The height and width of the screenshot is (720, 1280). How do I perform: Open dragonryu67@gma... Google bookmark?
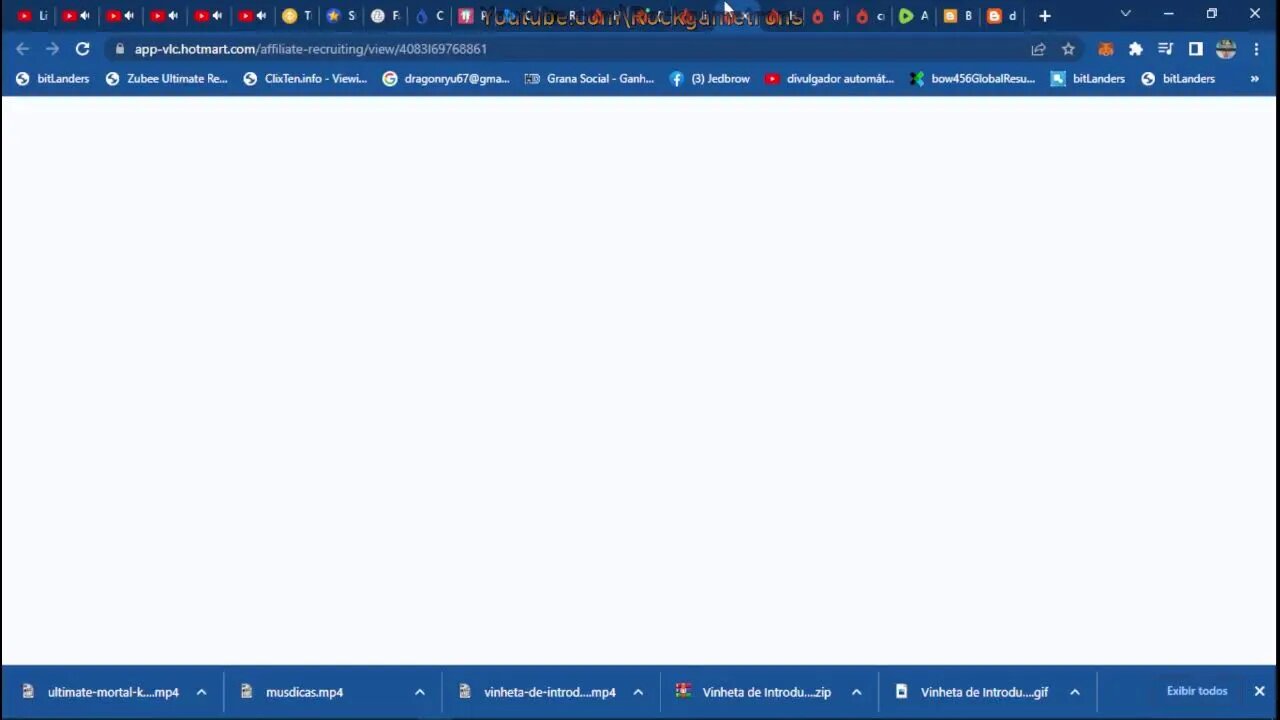point(446,79)
